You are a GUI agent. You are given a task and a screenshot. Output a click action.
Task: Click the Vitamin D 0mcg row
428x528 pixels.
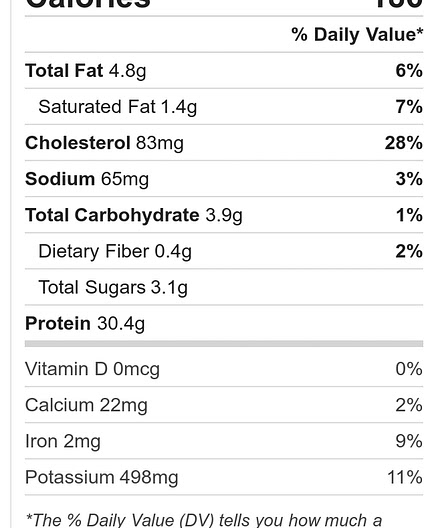point(224,369)
